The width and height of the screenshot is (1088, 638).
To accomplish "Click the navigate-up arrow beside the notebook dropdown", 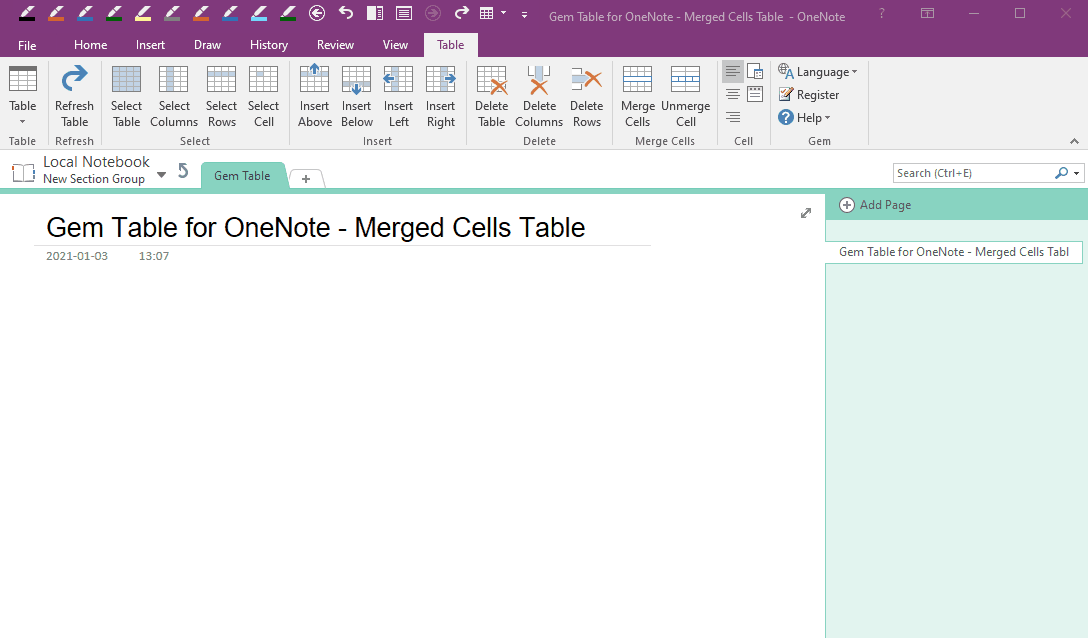I will tap(183, 171).
